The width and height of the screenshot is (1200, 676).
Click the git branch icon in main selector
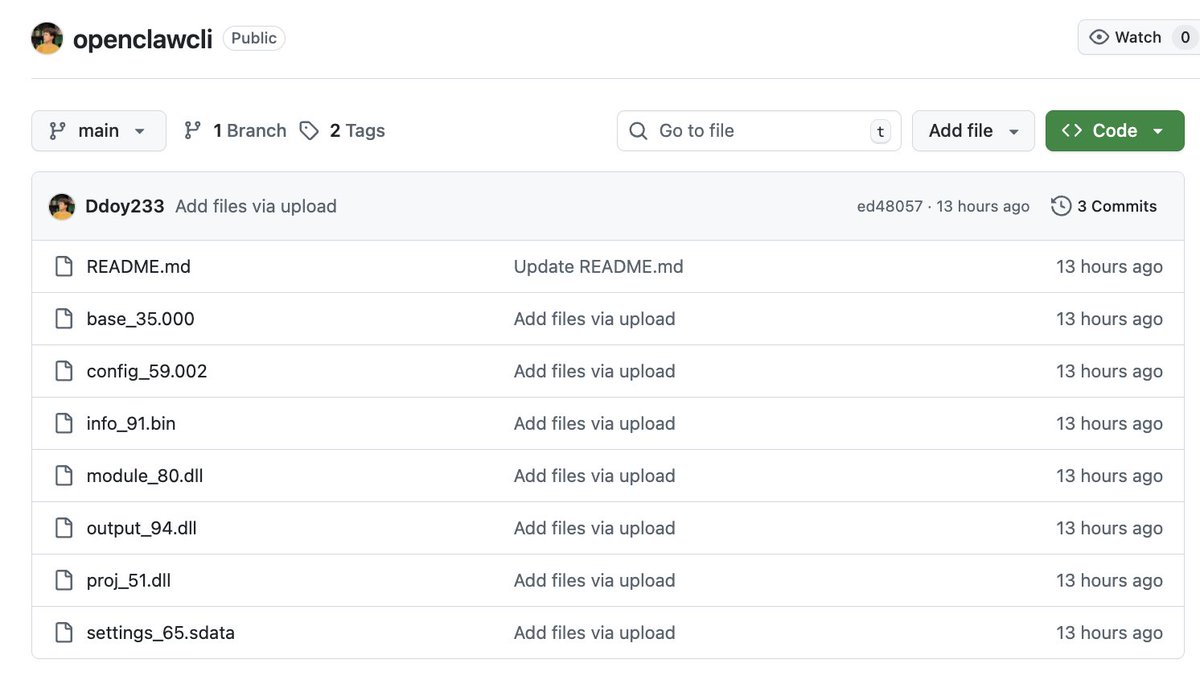coord(58,131)
